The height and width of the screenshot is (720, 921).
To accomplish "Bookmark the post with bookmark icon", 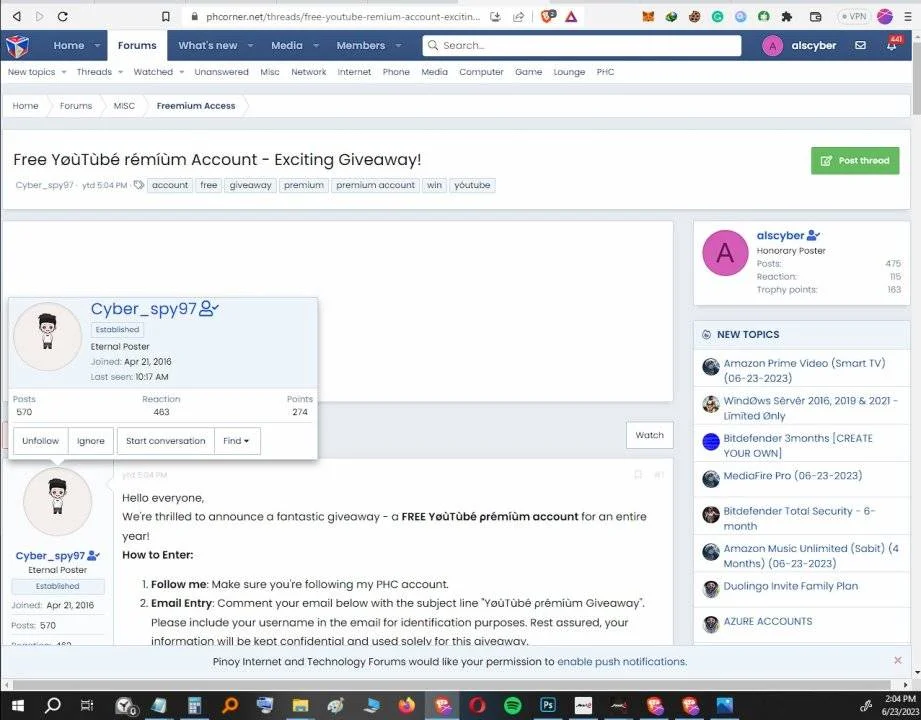I will pos(638,475).
